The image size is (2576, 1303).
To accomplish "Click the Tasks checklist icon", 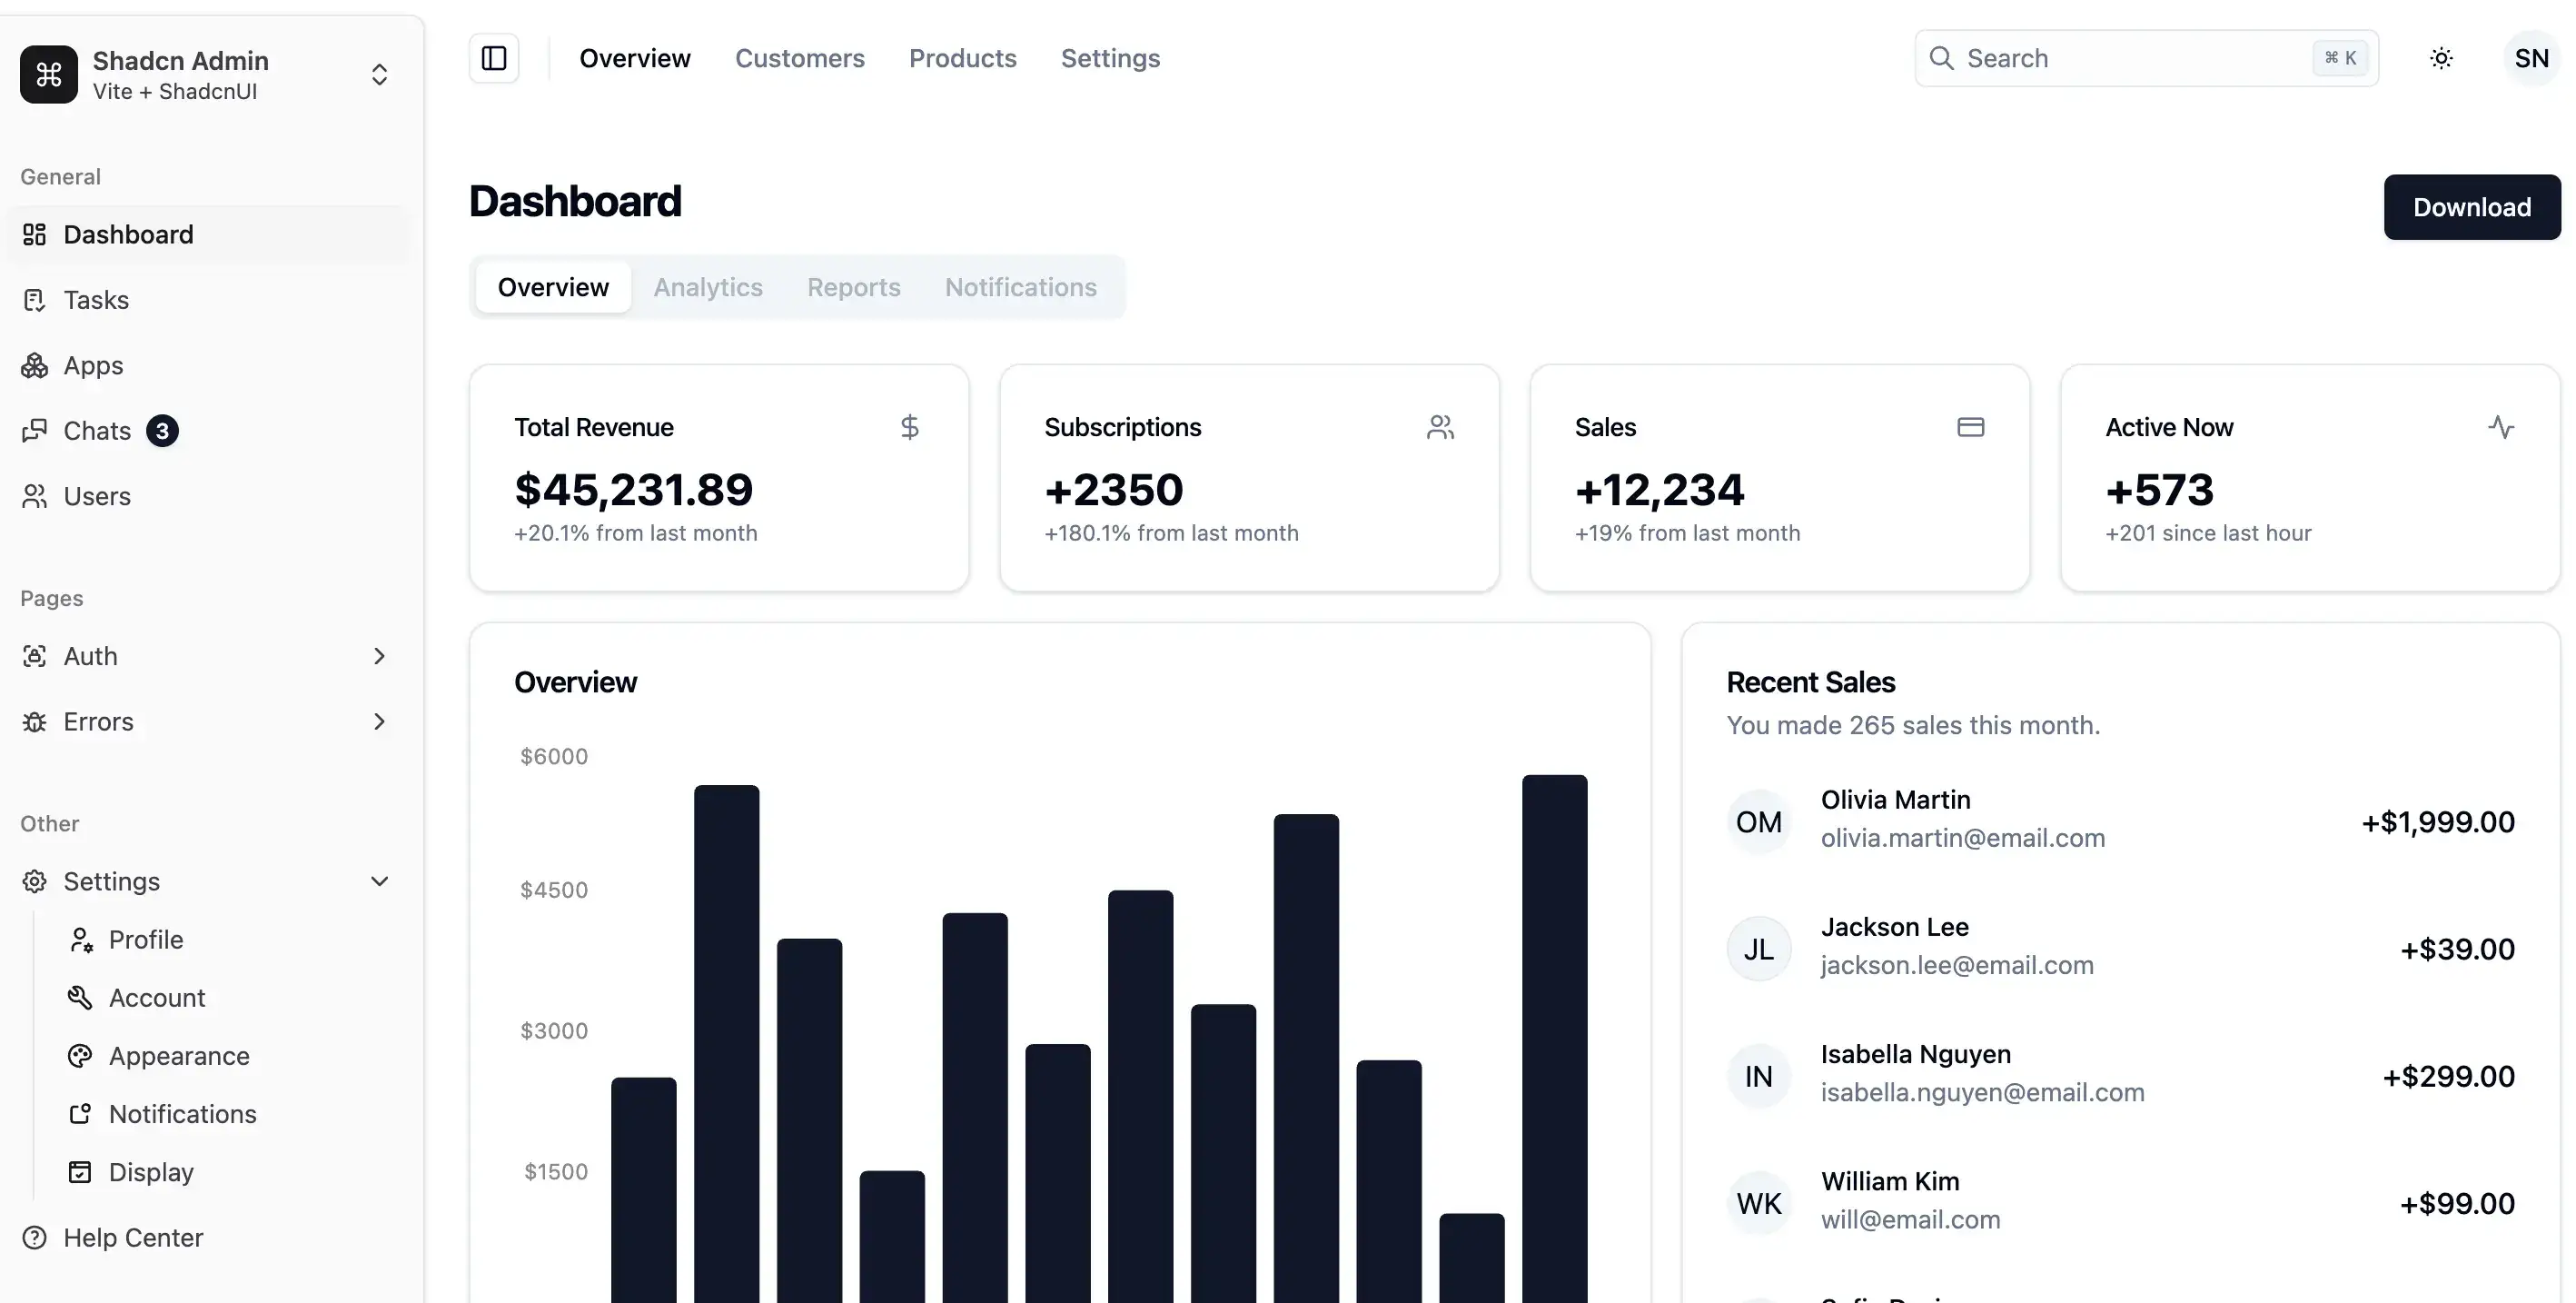I will point(34,300).
